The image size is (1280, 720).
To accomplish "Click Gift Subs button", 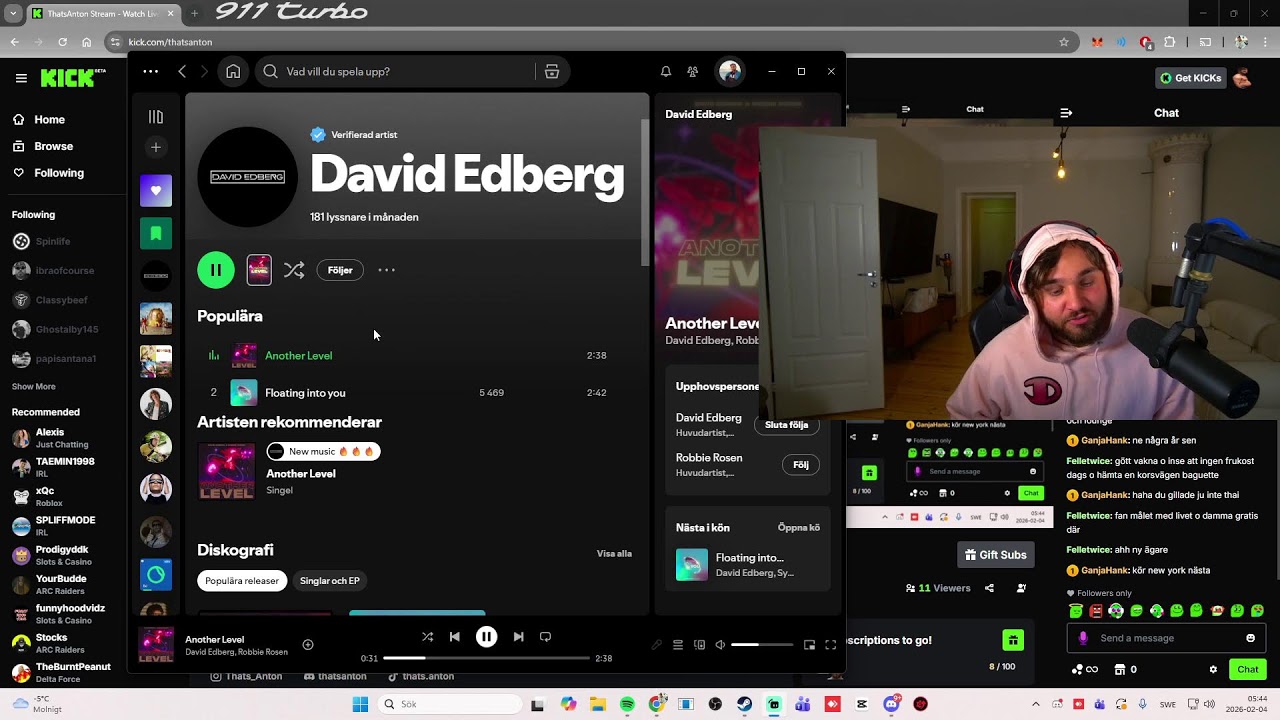I will (995, 555).
